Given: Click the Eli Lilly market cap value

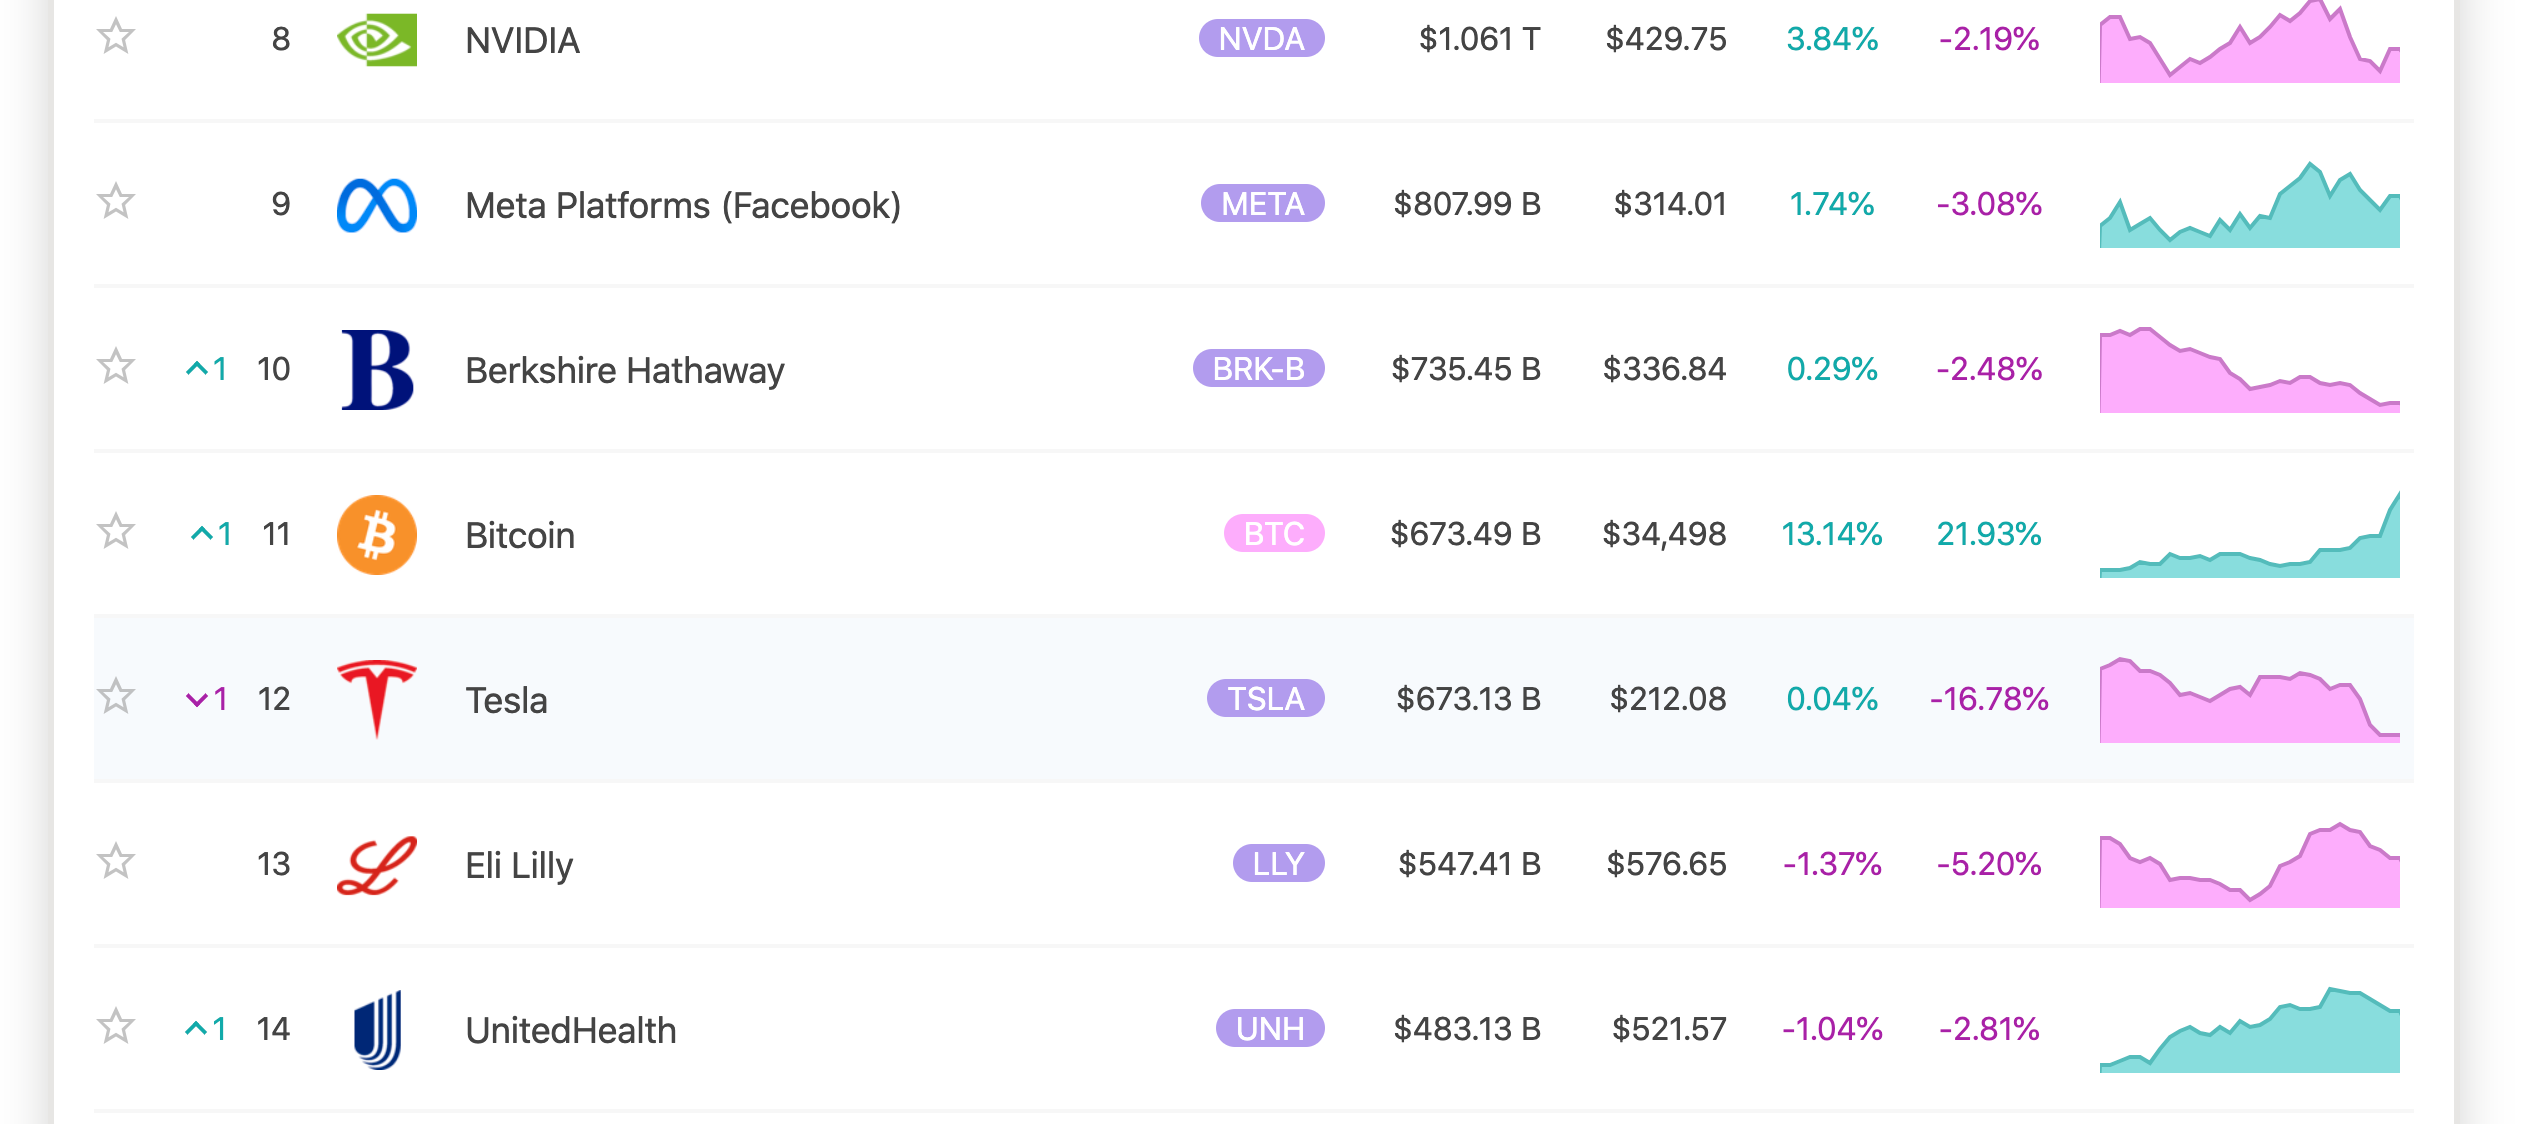Looking at the screenshot, I should [x=1469, y=864].
